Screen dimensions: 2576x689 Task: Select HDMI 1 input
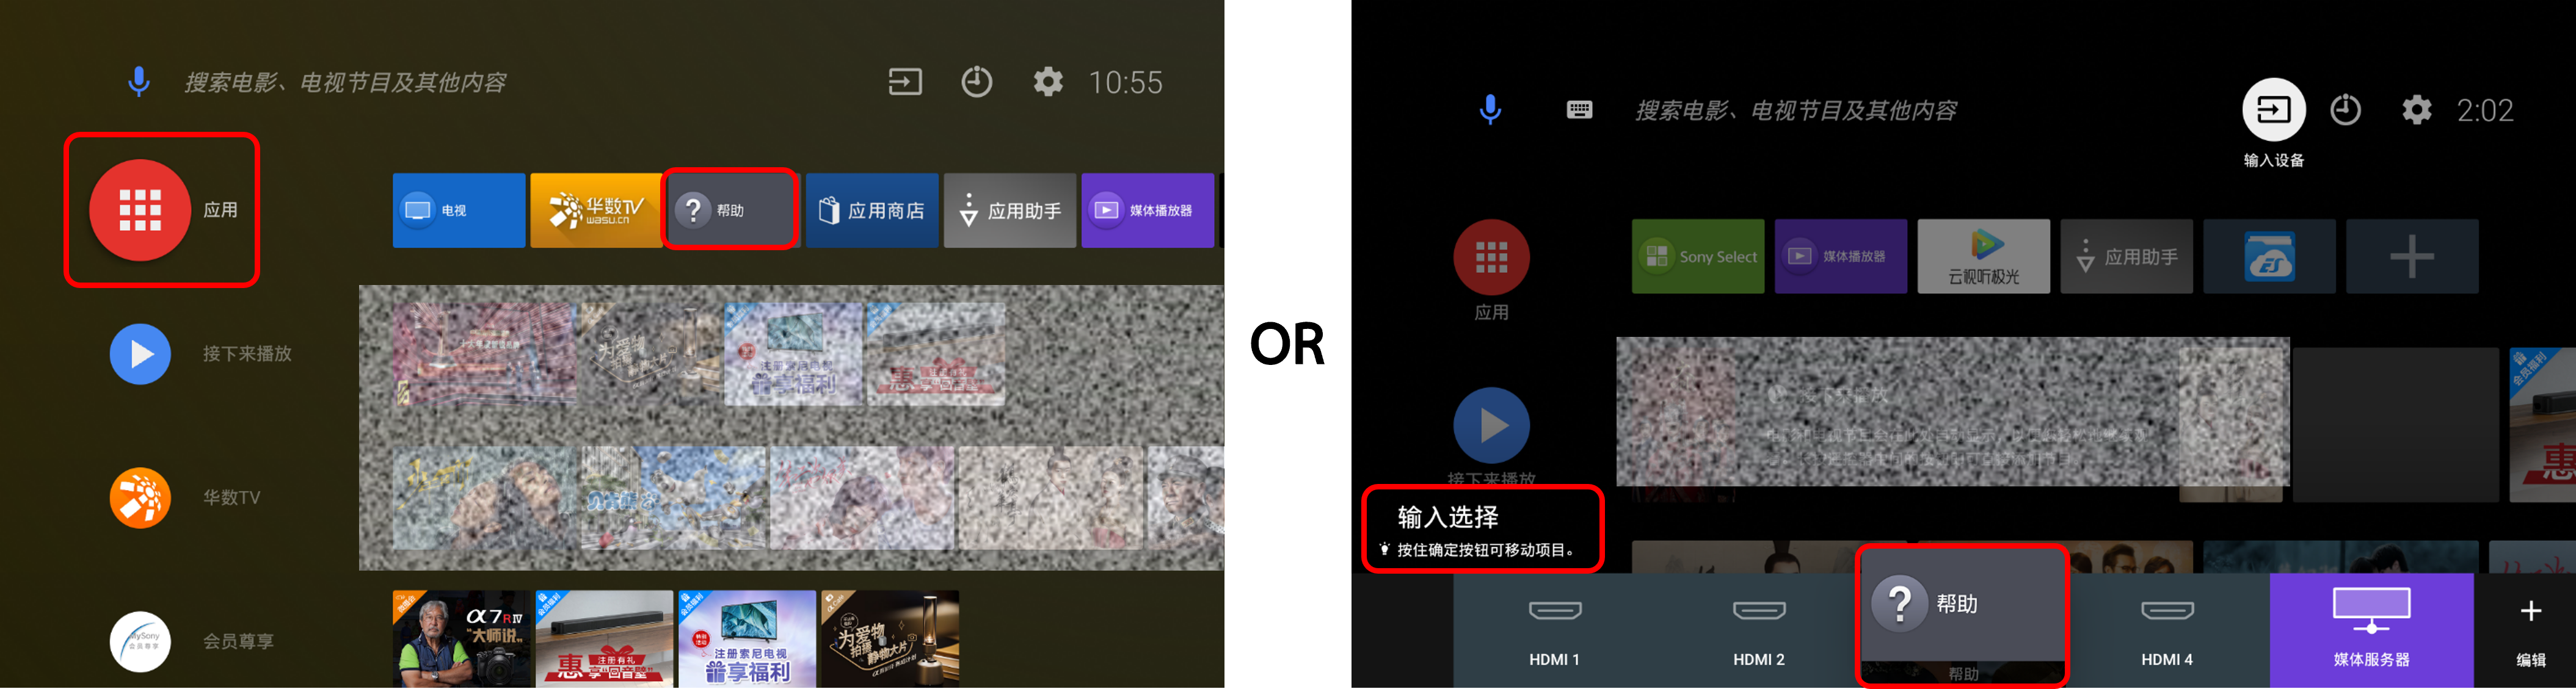coord(1554,631)
